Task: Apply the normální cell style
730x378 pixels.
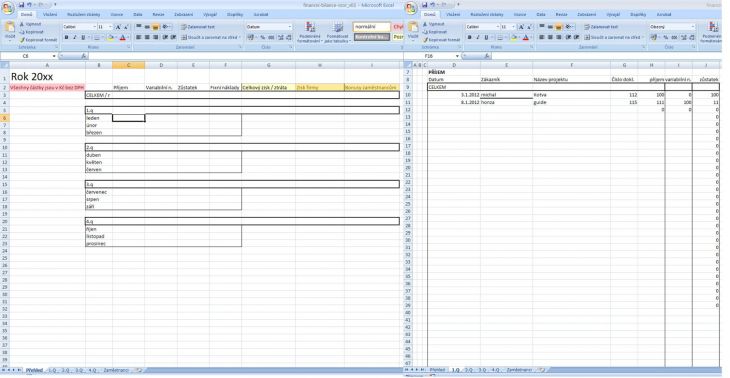Action: [371, 27]
